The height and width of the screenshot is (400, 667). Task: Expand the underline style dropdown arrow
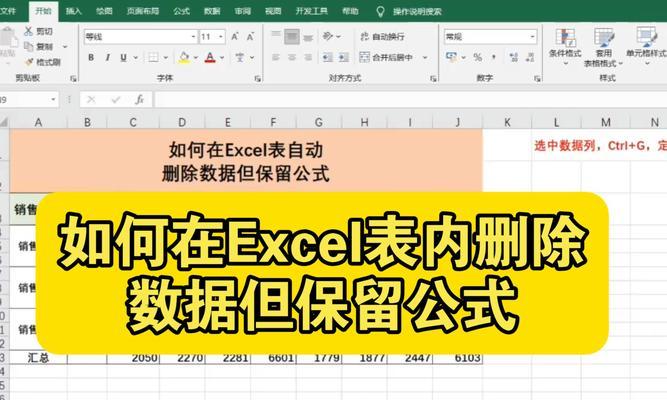(136, 57)
